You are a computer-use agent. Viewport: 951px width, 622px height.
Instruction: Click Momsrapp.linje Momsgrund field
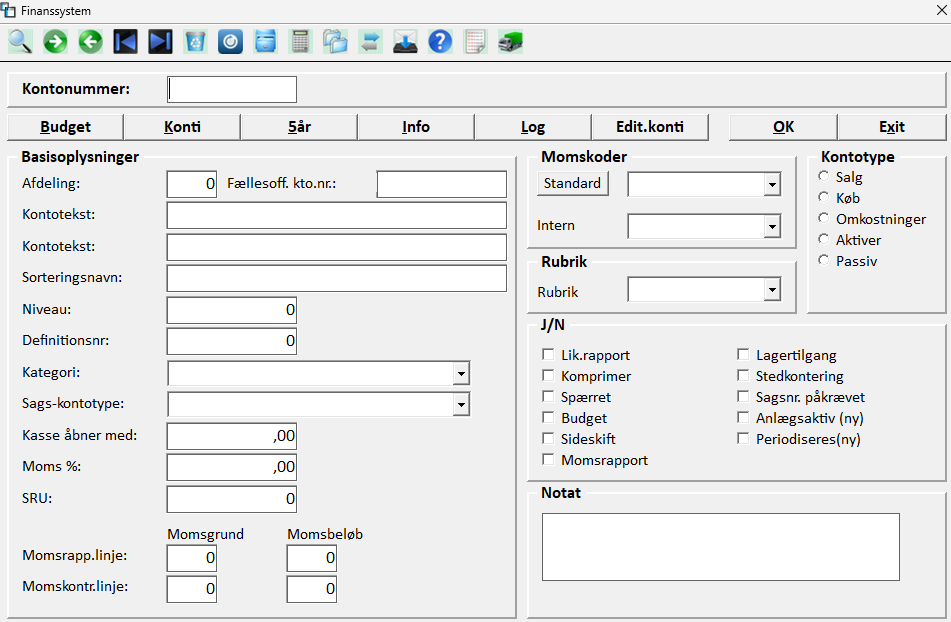point(192,558)
